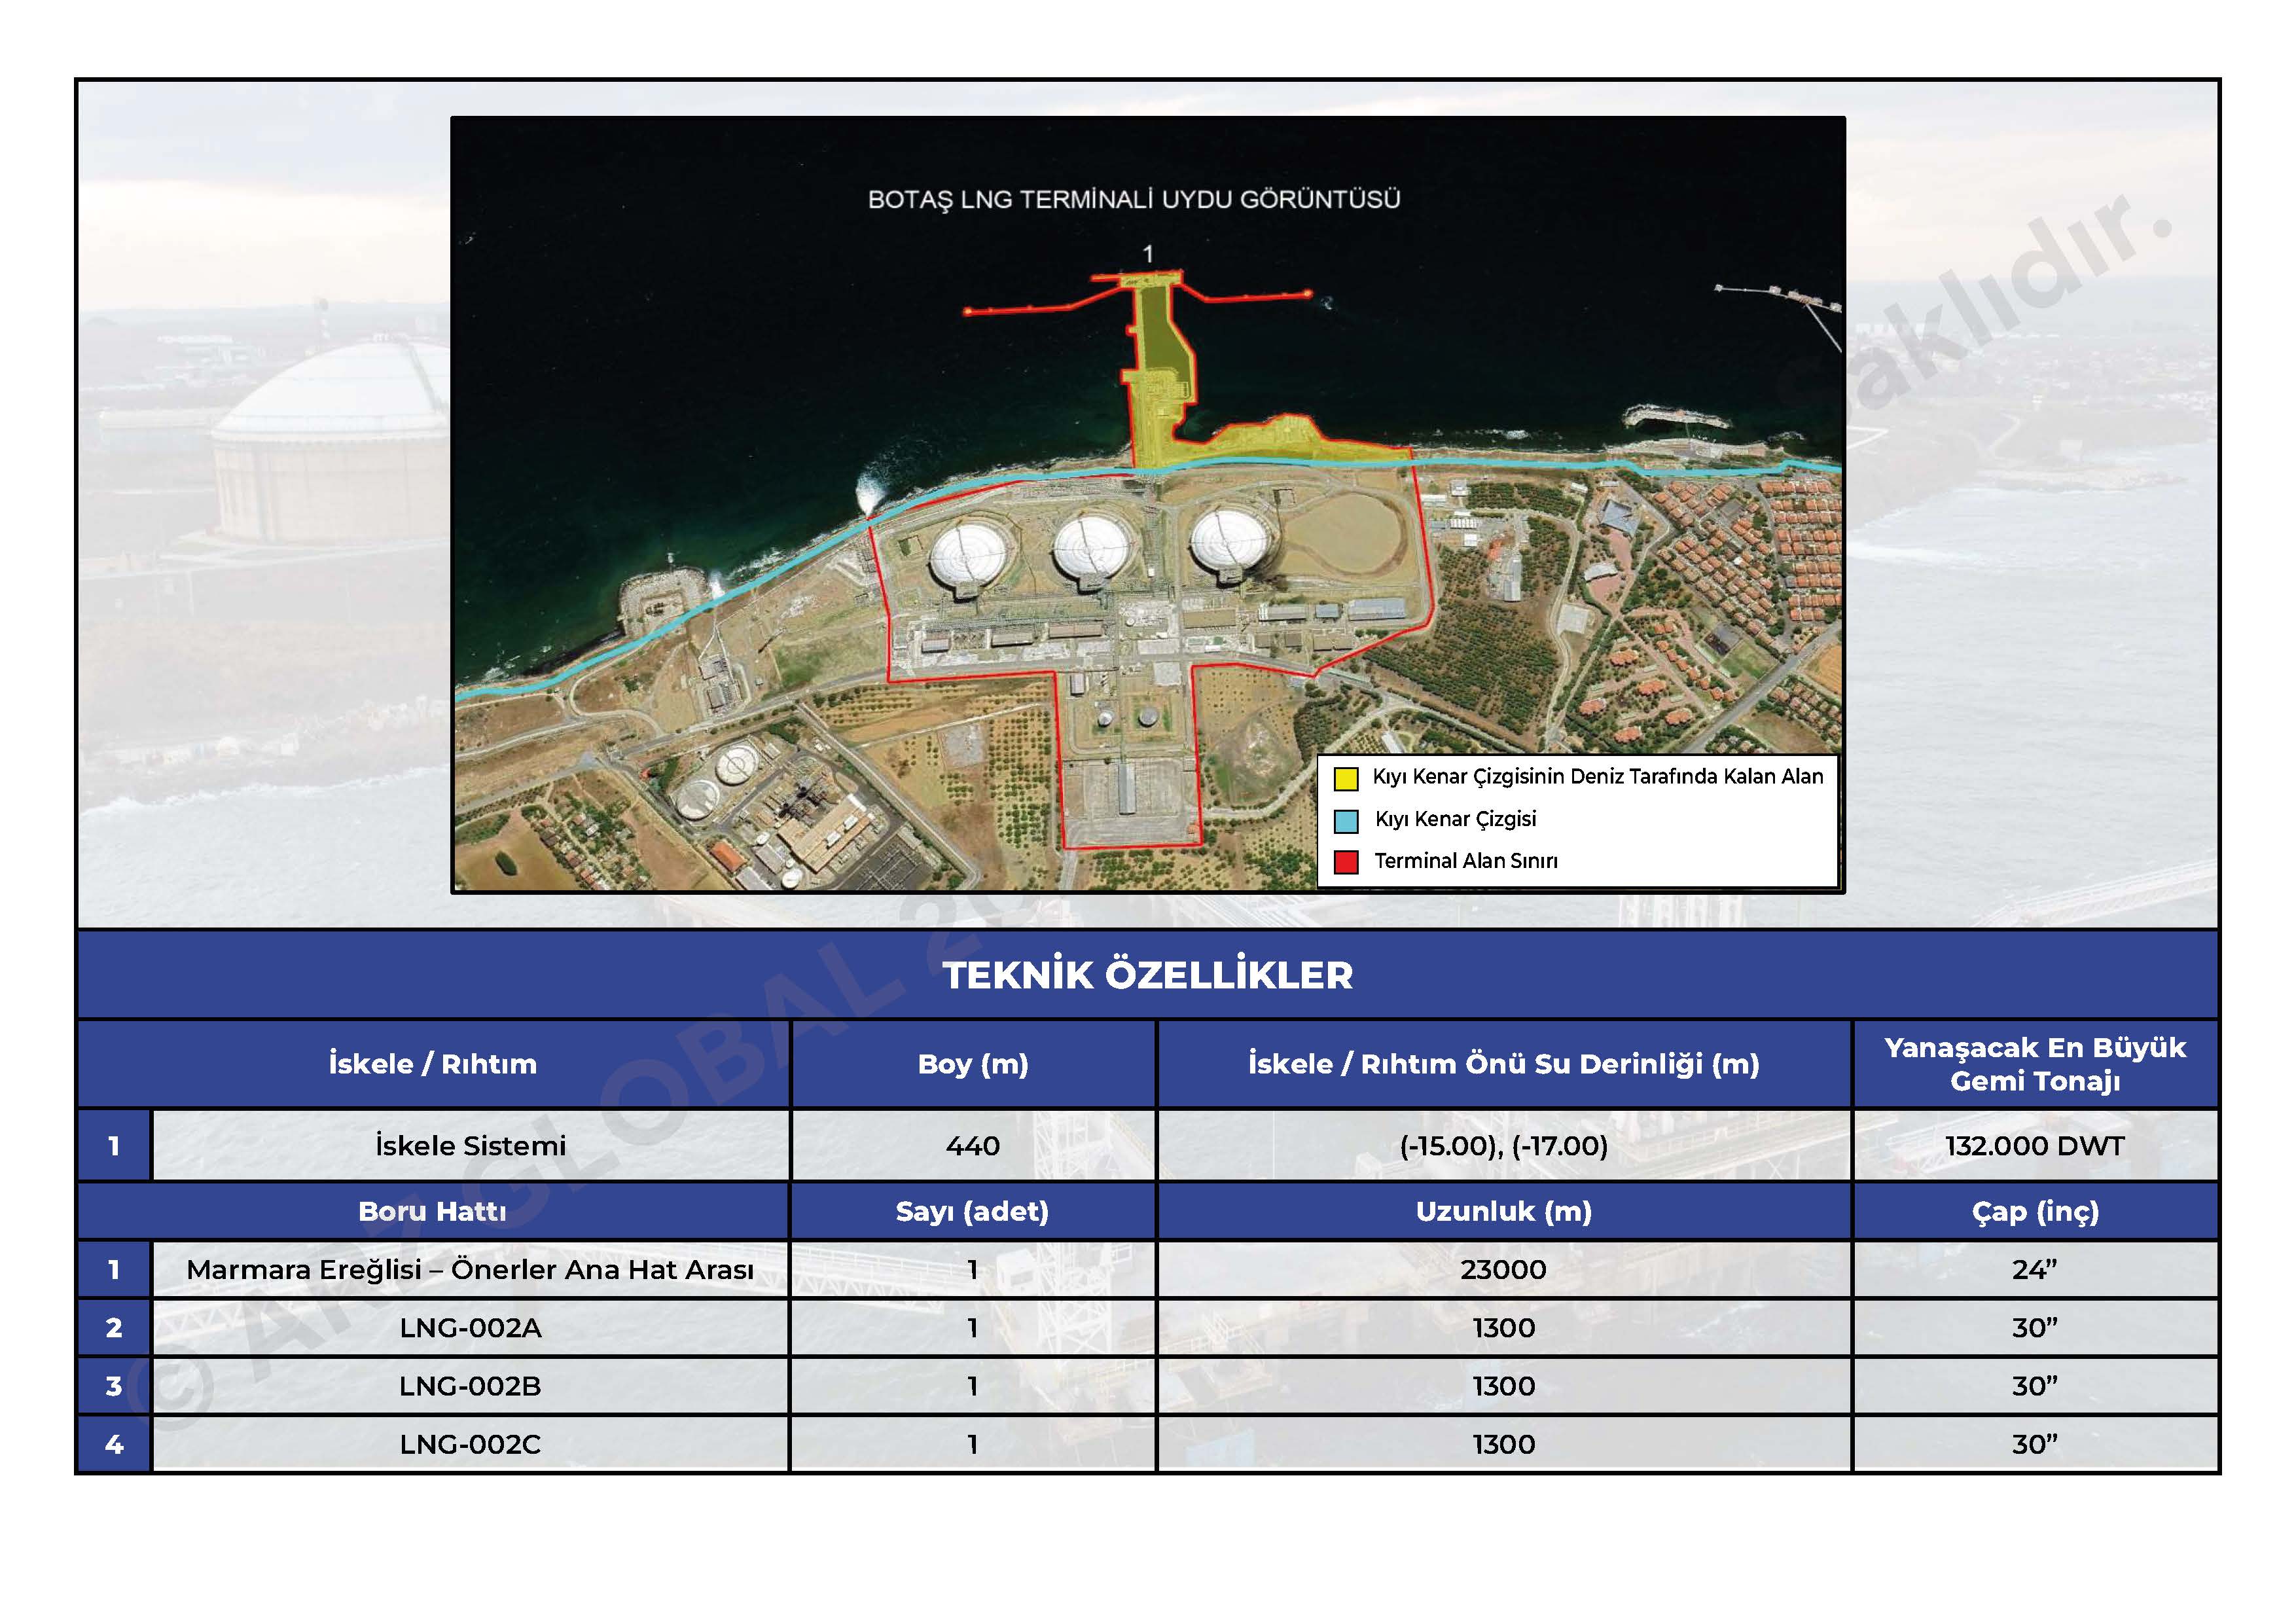Click the yellow legend color square
The image size is (2296, 1624).
1346,778
